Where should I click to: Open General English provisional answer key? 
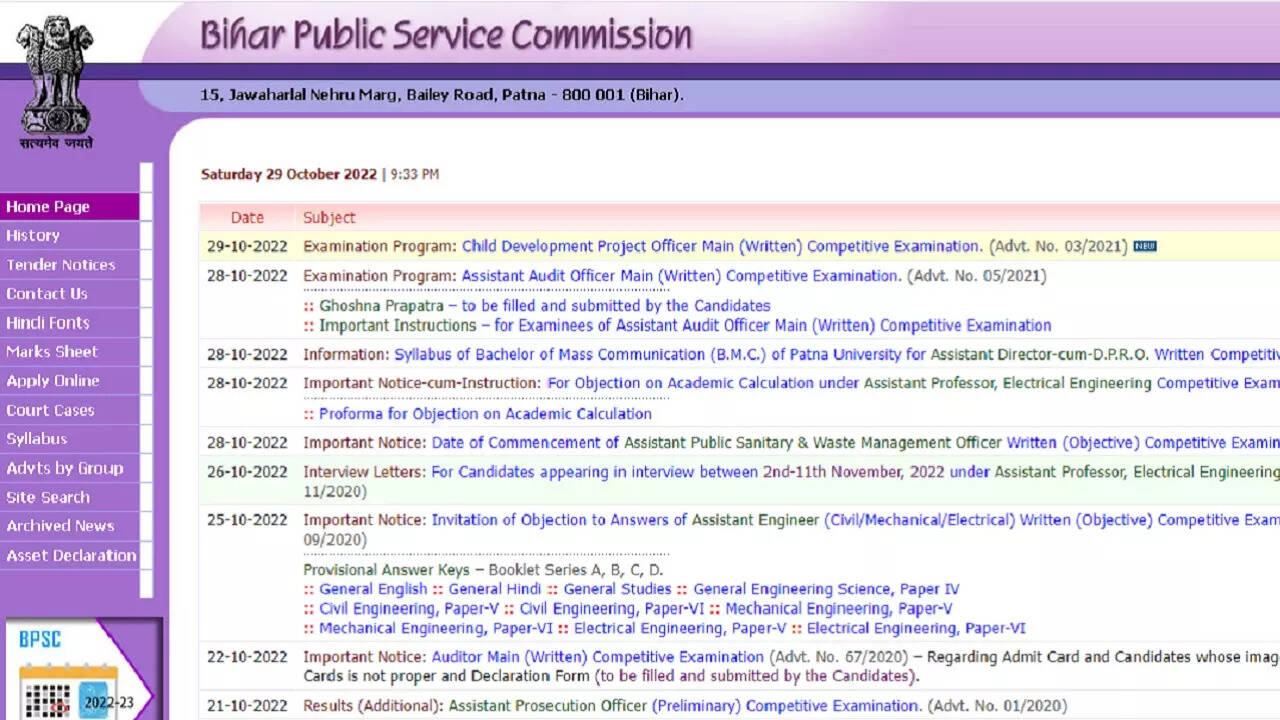point(373,589)
